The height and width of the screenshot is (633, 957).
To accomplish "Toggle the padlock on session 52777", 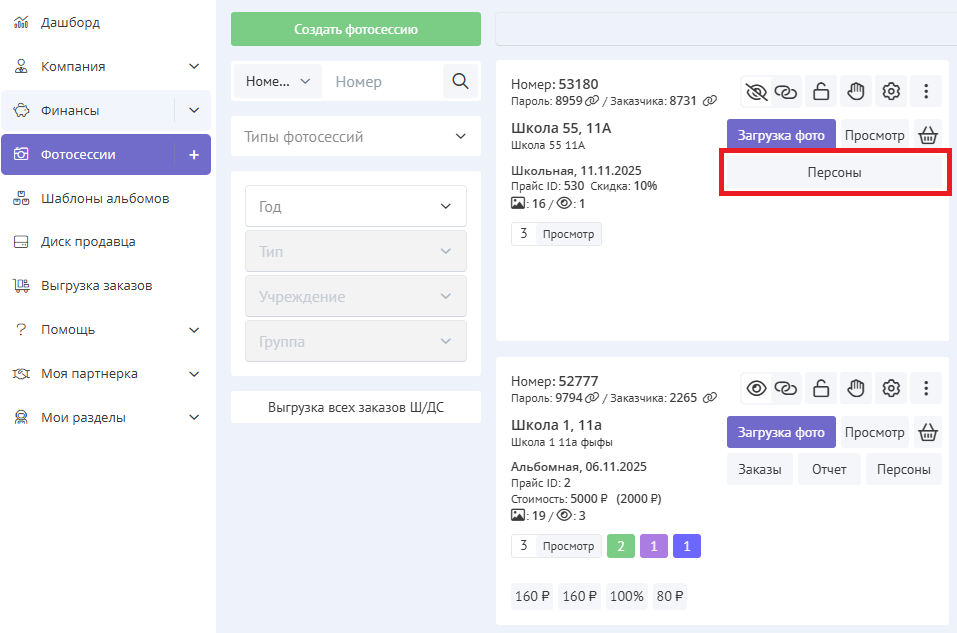I will click(x=821, y=388).
